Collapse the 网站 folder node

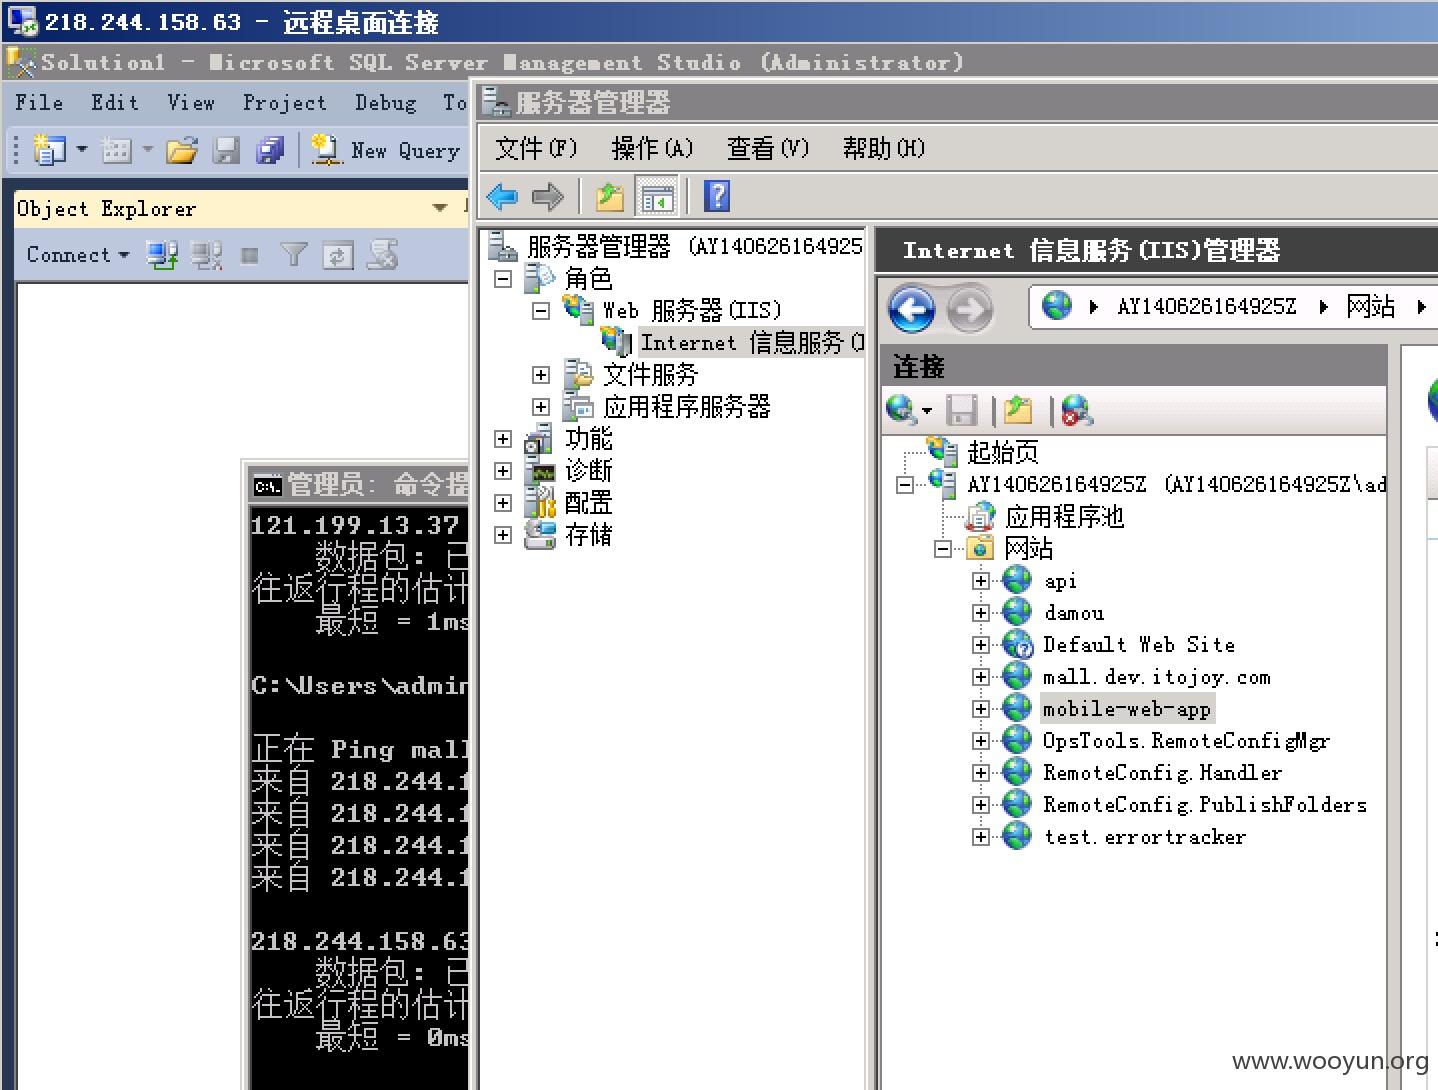coord(943,549)
